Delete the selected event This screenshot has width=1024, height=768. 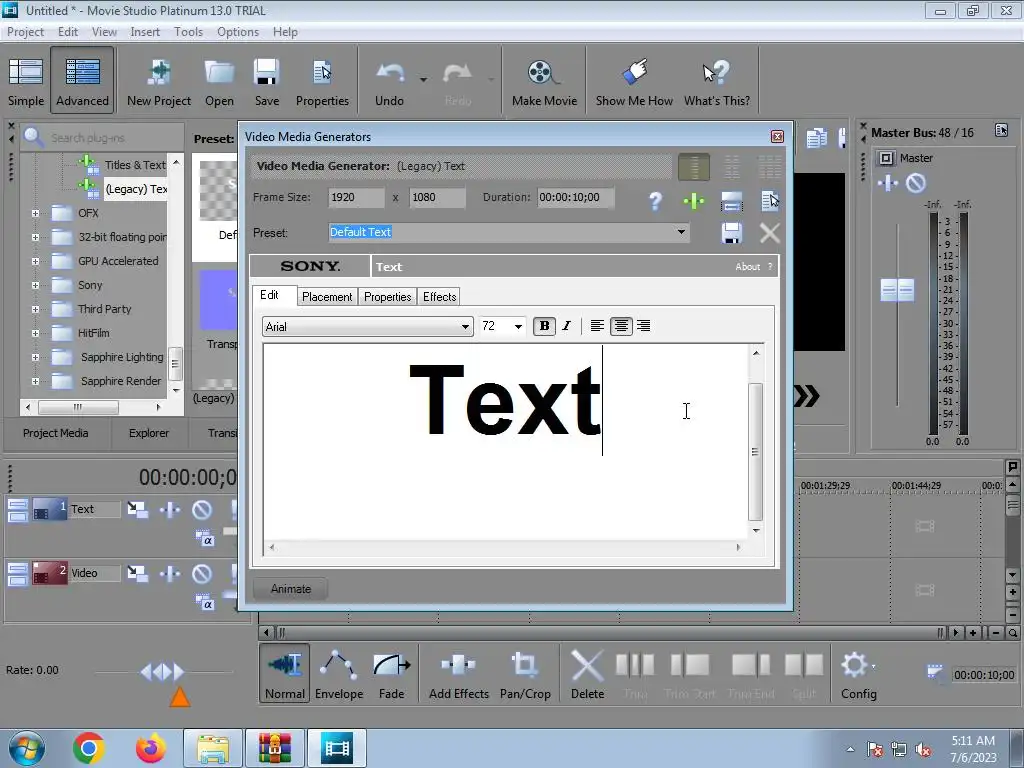tap(587, 673)
